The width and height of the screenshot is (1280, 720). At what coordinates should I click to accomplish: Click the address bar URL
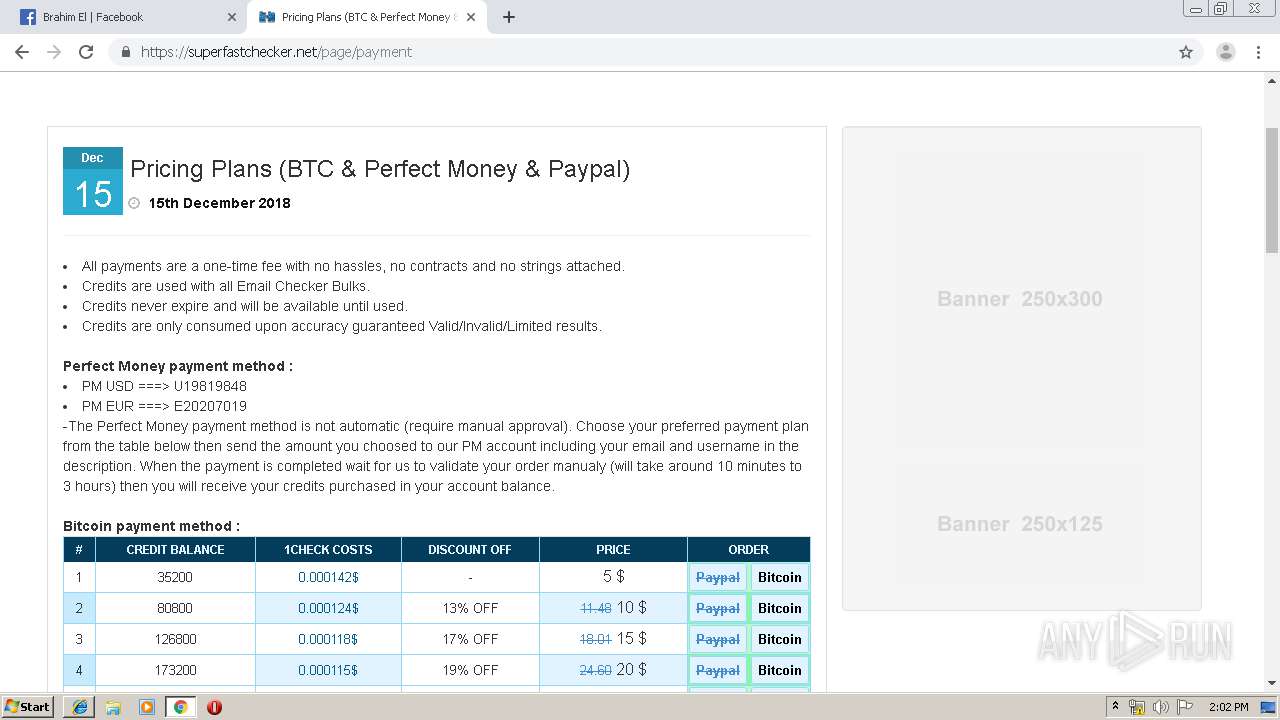276,52
